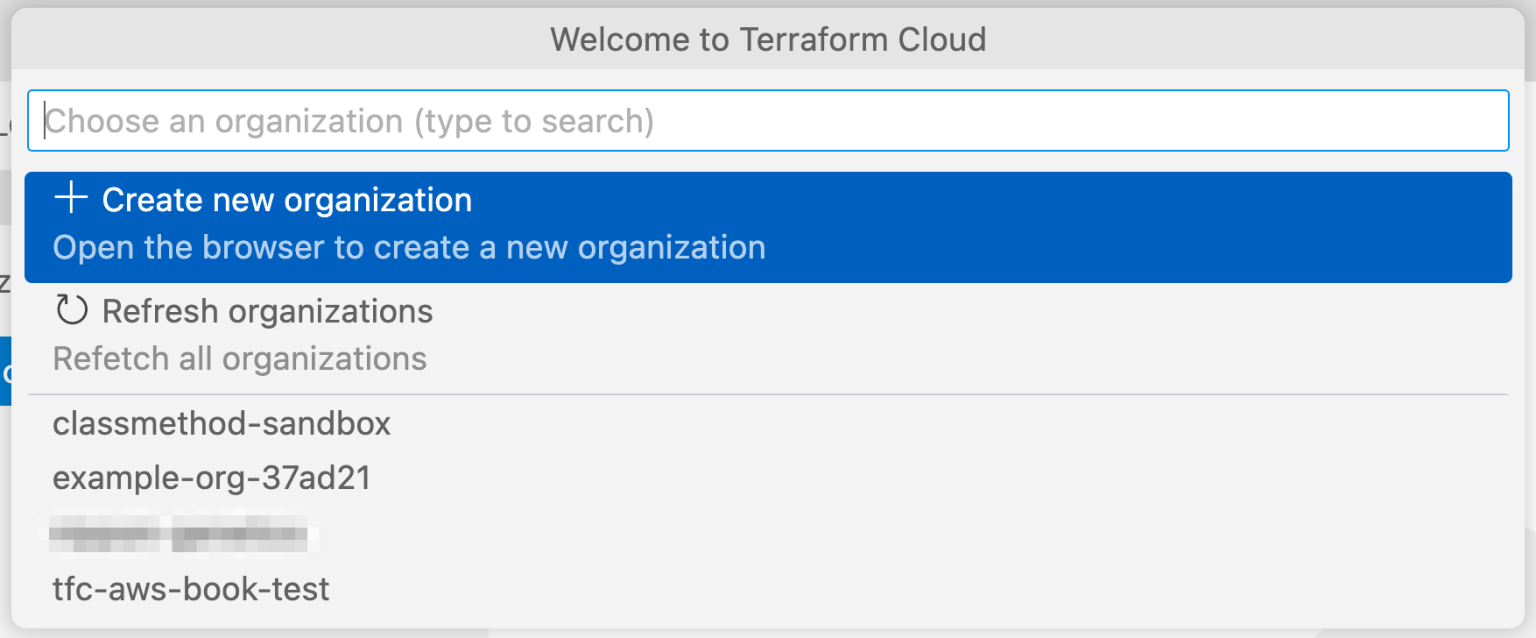Click the Welcome to Terraform Cloud title bar

click(x=768, y=39)
